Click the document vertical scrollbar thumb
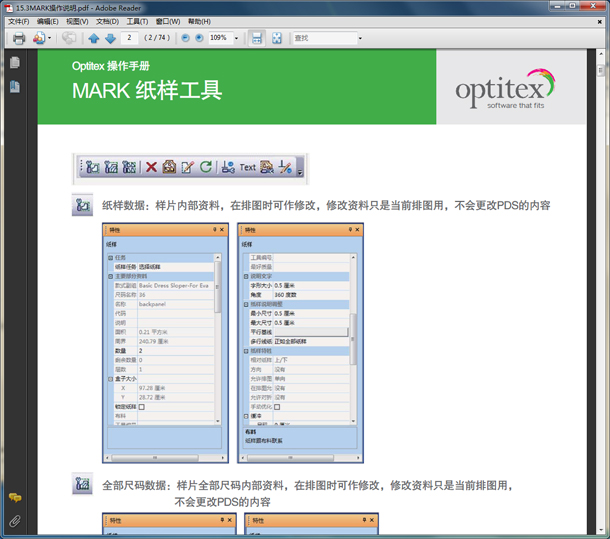Viewport: 610px width, 539px height. pyautogui.click(x=601, y=70)
